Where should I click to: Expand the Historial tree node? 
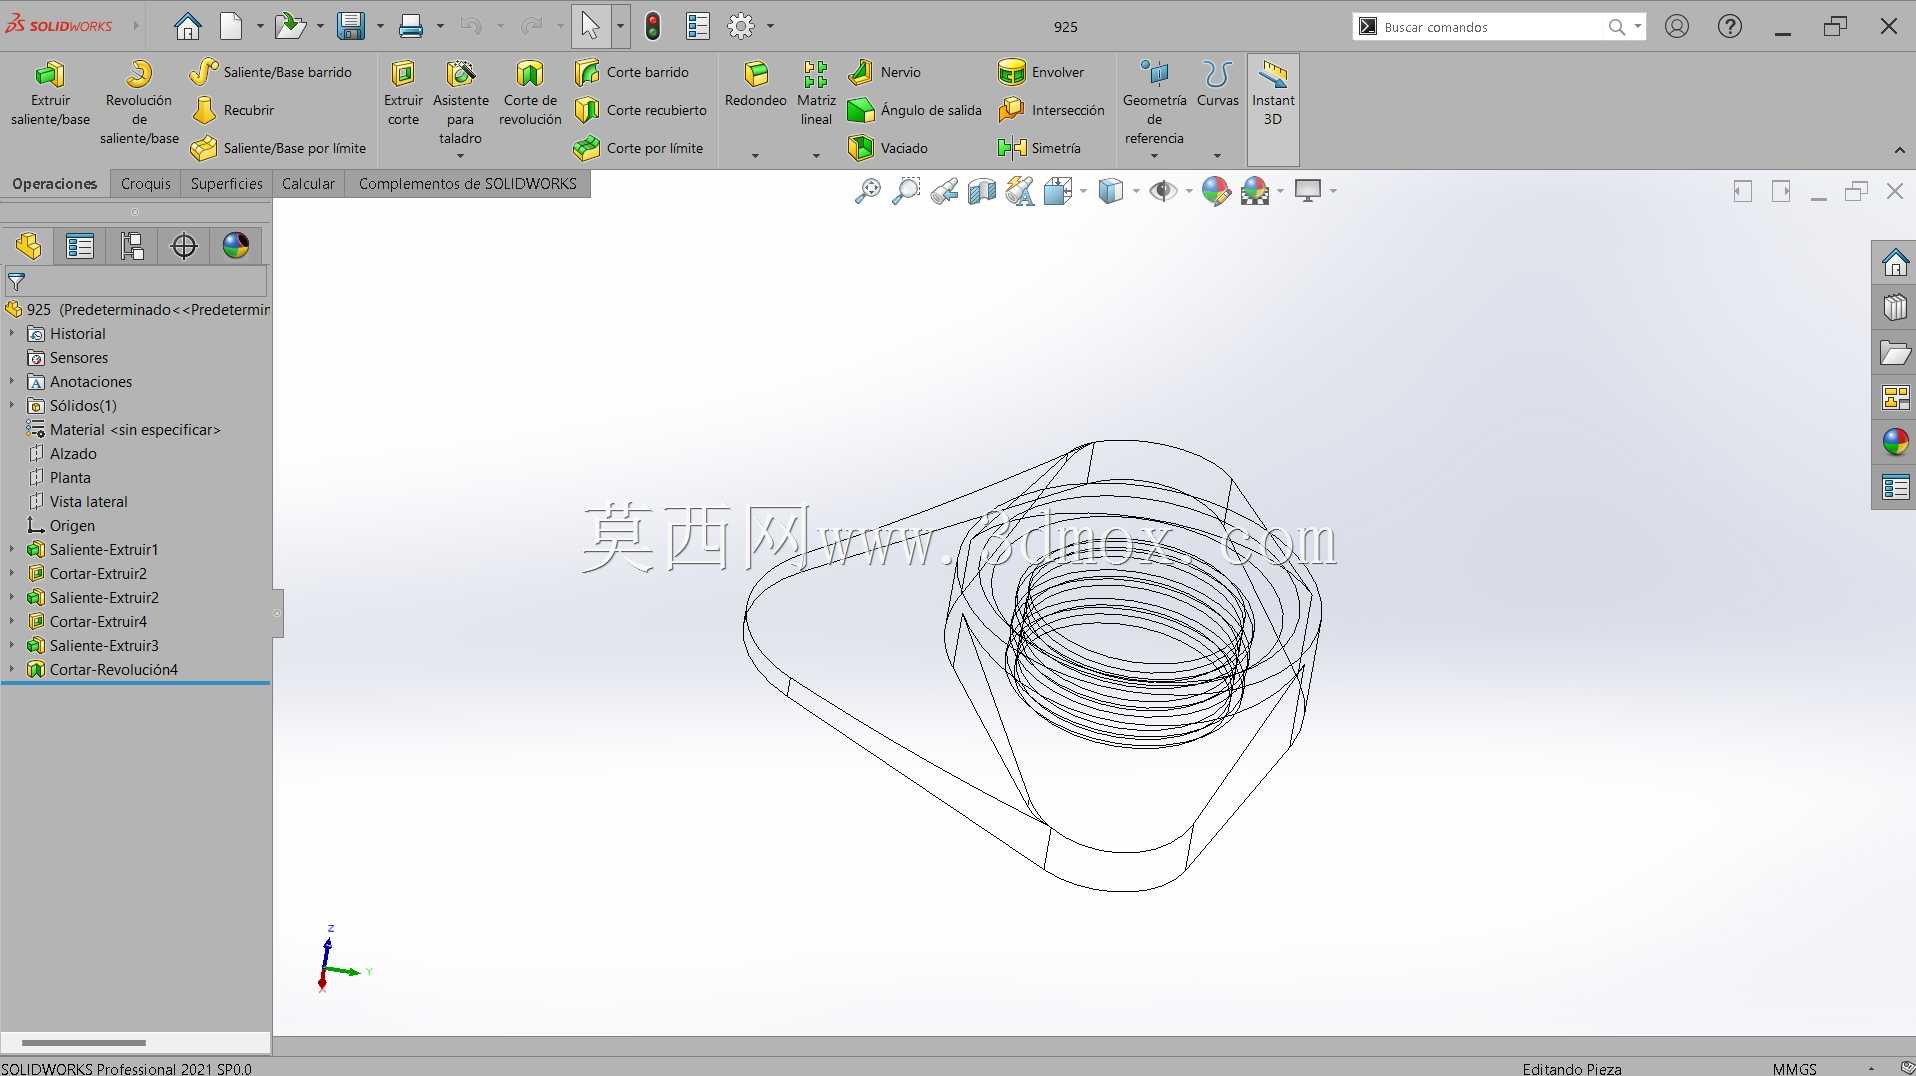[12, 333]
